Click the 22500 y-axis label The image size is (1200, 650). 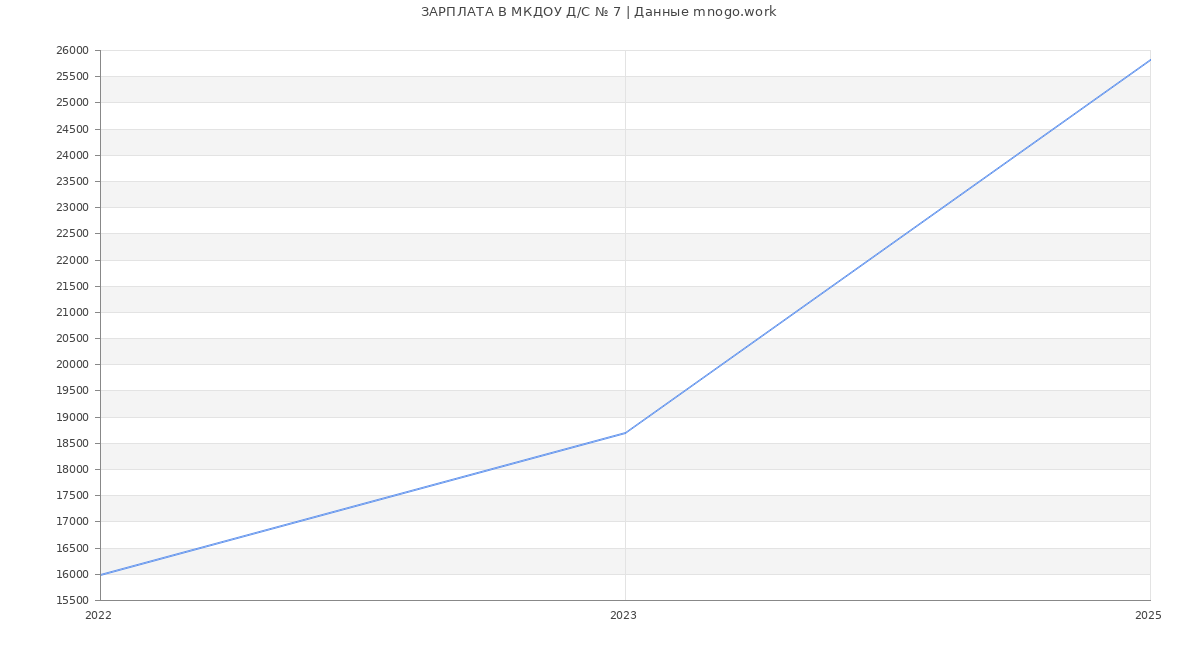73,234
